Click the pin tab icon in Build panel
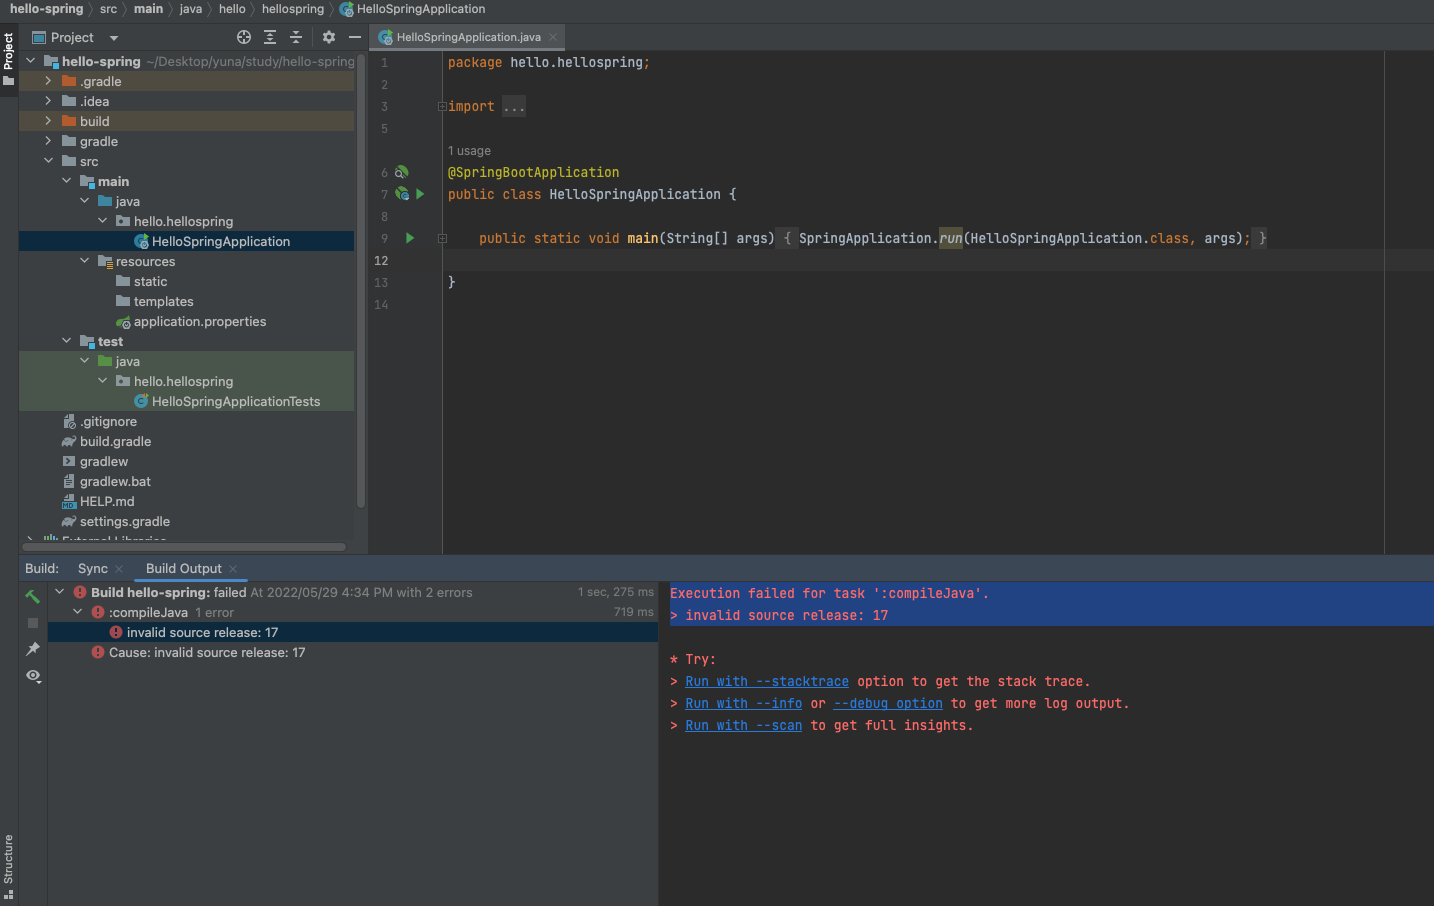 coord(33,649)
